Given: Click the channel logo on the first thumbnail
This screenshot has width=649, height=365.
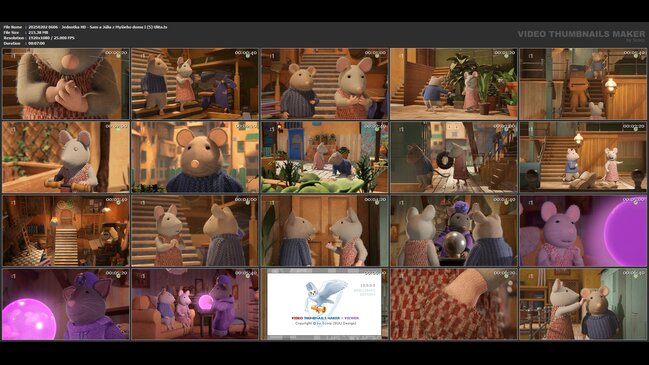Looking at the screenshot, I should [x=13, y=55].
